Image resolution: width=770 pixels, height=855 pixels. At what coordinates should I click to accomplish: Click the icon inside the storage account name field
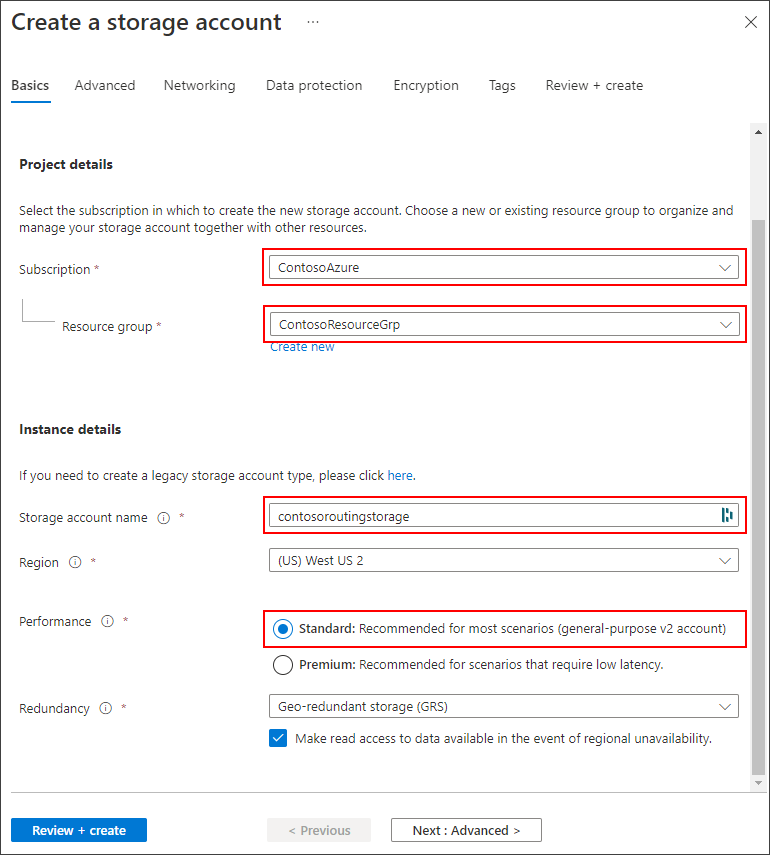(x=727, y=515)
